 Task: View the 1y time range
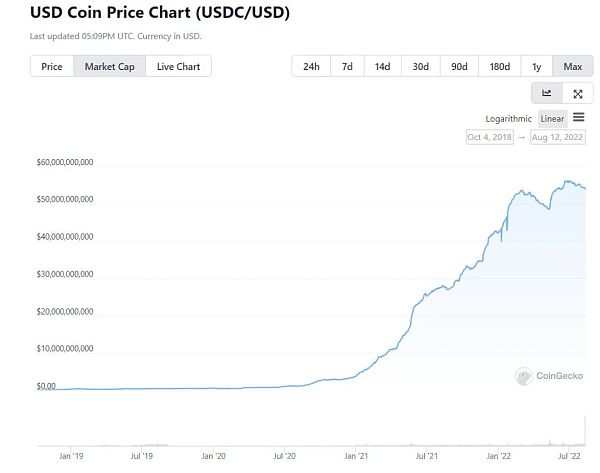coord(537,67)
